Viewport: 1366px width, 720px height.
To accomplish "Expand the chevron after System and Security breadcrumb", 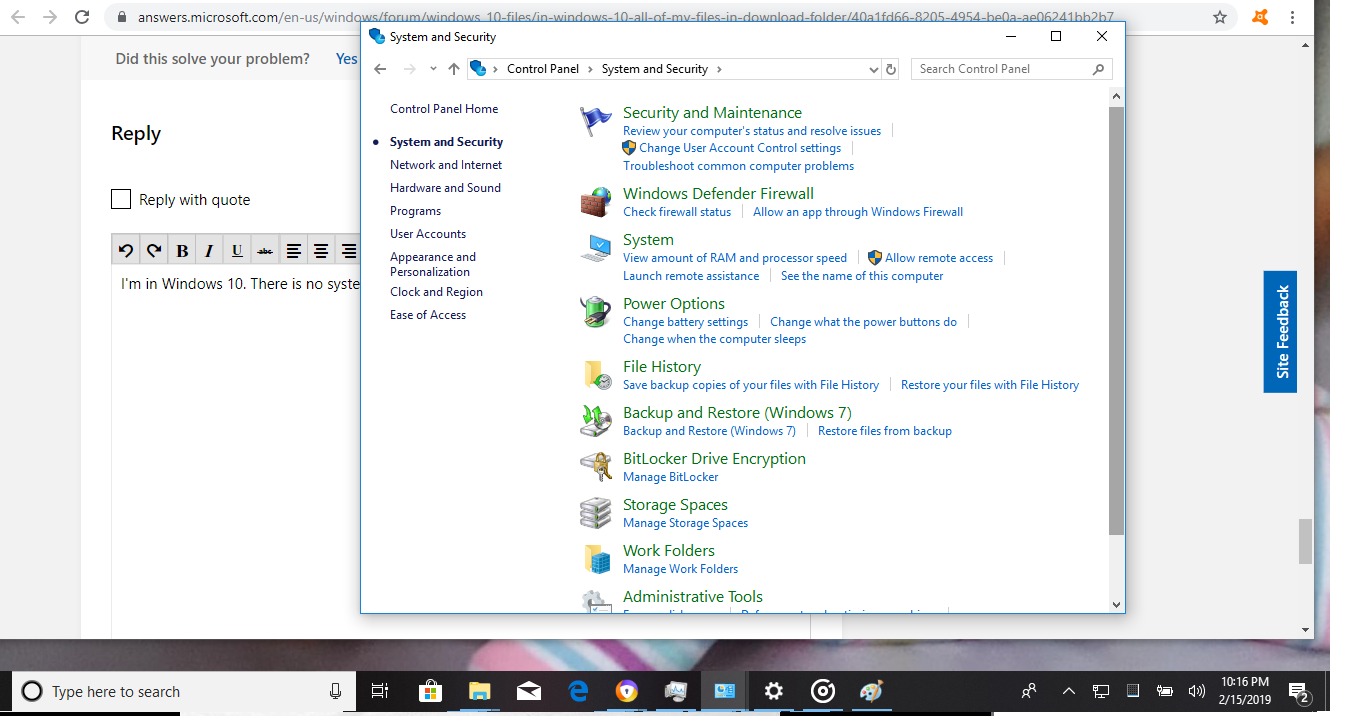I will click(719, 69).
